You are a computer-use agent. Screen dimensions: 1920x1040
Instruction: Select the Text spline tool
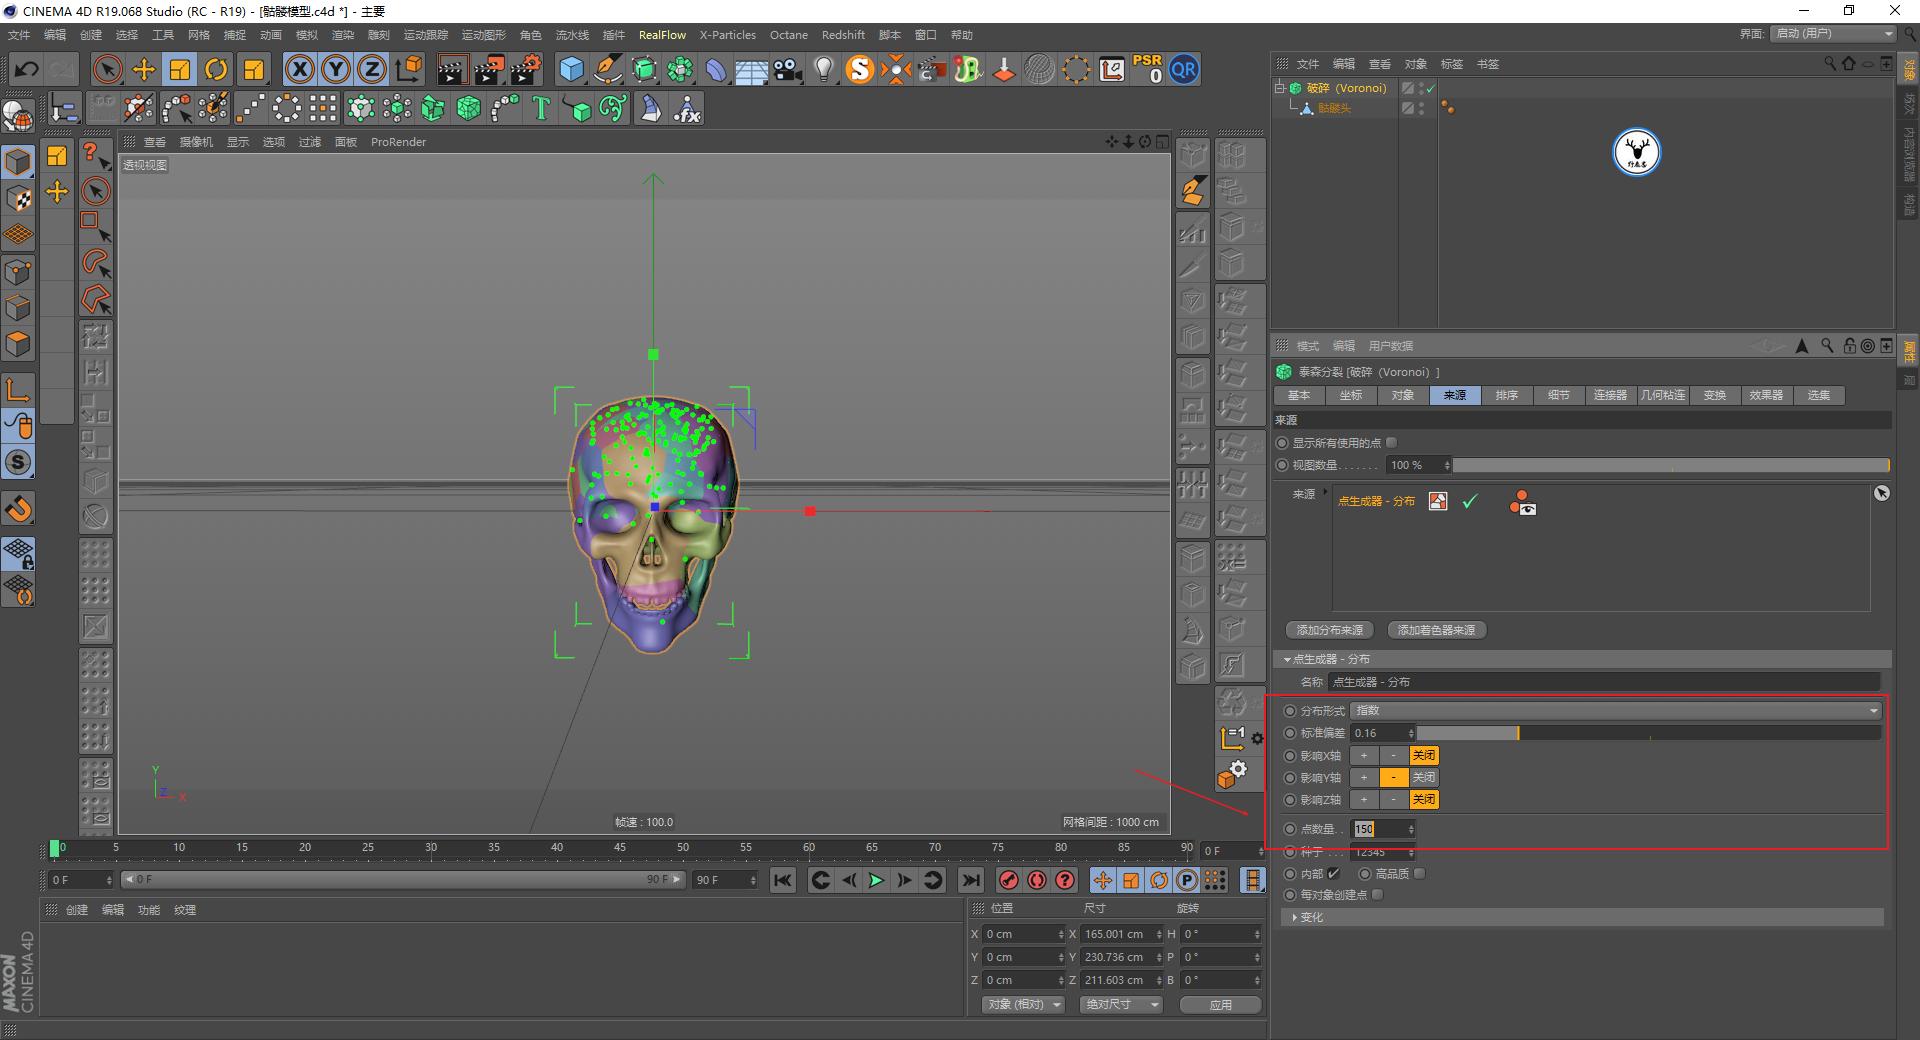pos(541,108)
